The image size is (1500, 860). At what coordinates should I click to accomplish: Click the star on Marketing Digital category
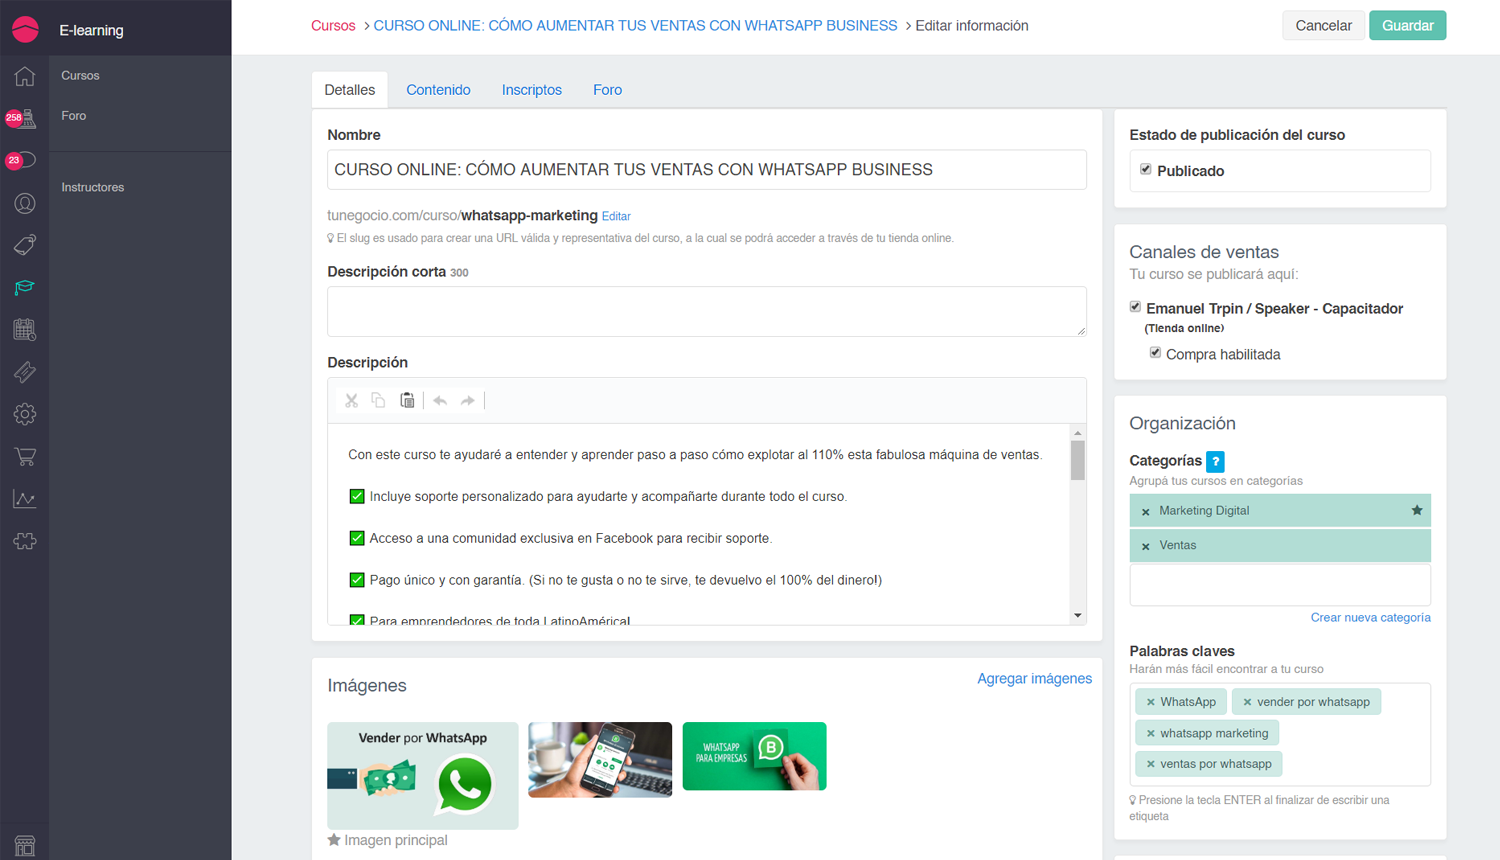point(1417,510)
